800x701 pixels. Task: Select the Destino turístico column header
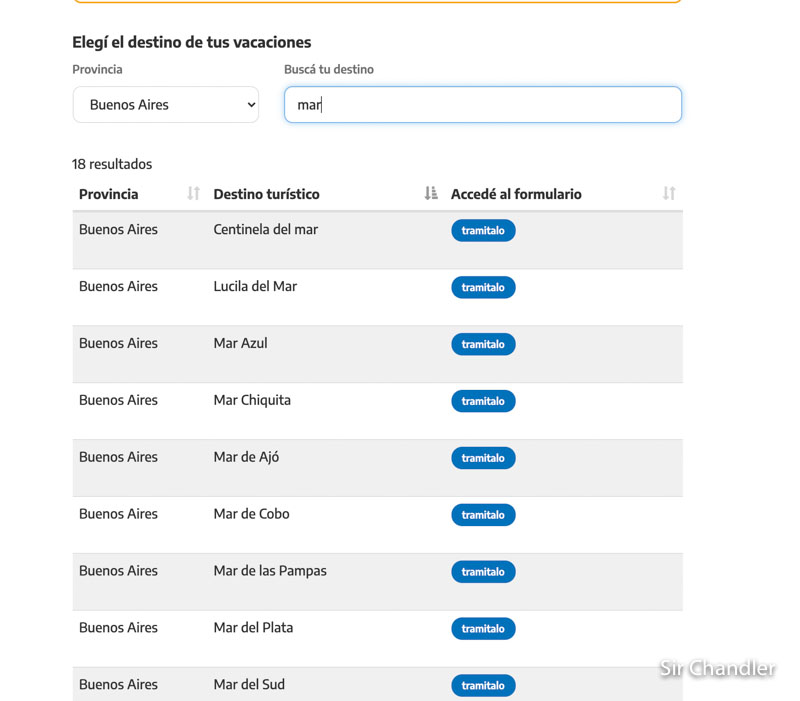point(266,194)
